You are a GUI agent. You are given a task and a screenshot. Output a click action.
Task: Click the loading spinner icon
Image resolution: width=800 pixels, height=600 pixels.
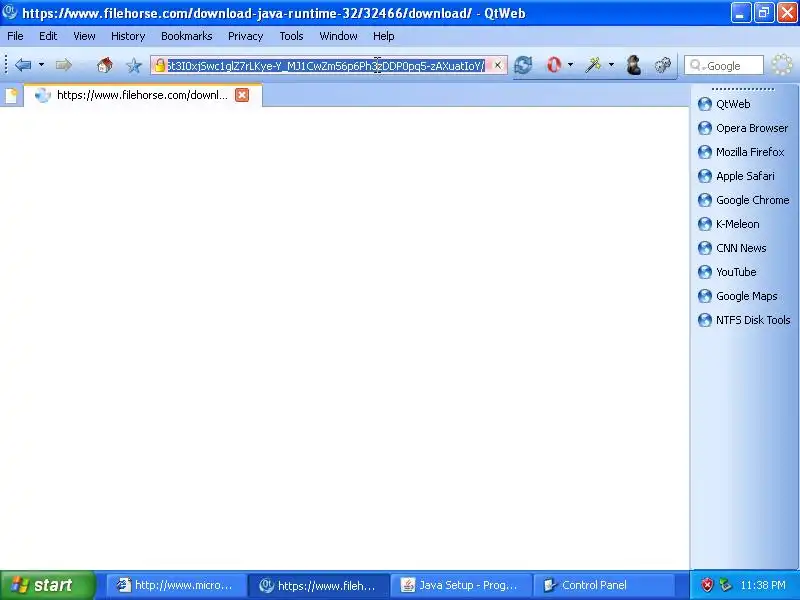coord(782,65)
